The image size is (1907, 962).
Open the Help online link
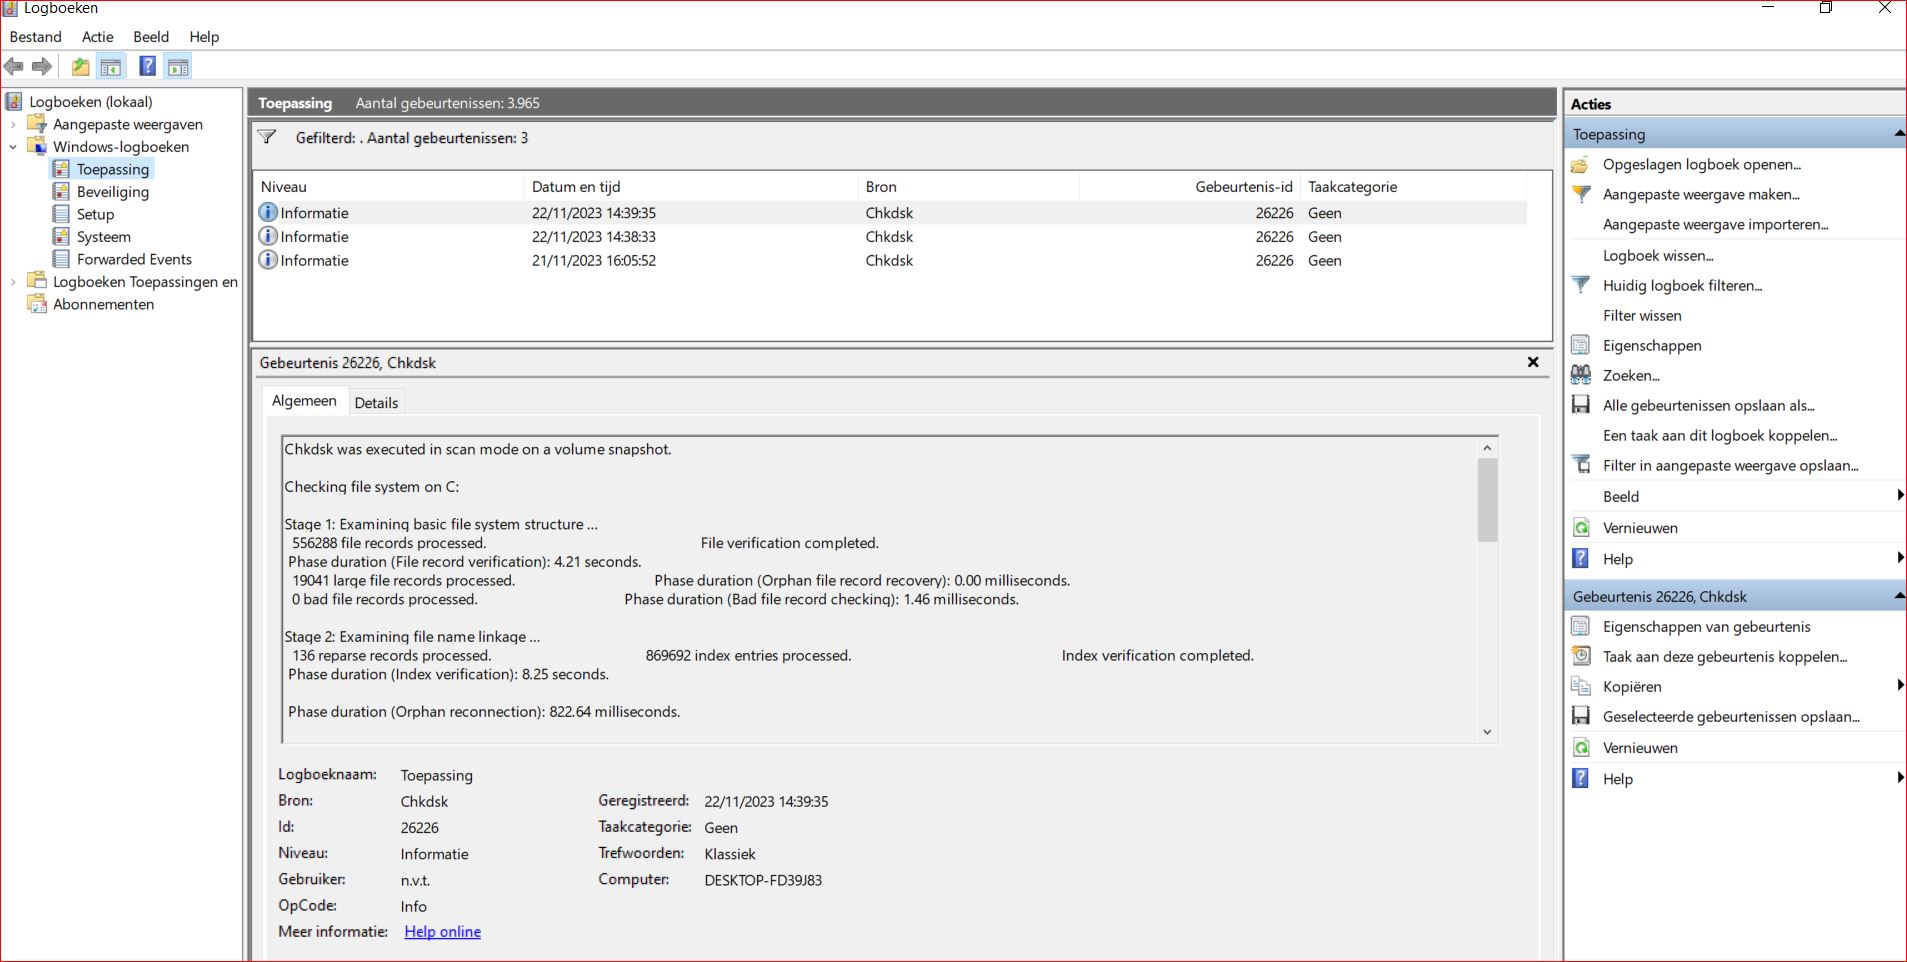click(442, 932)
